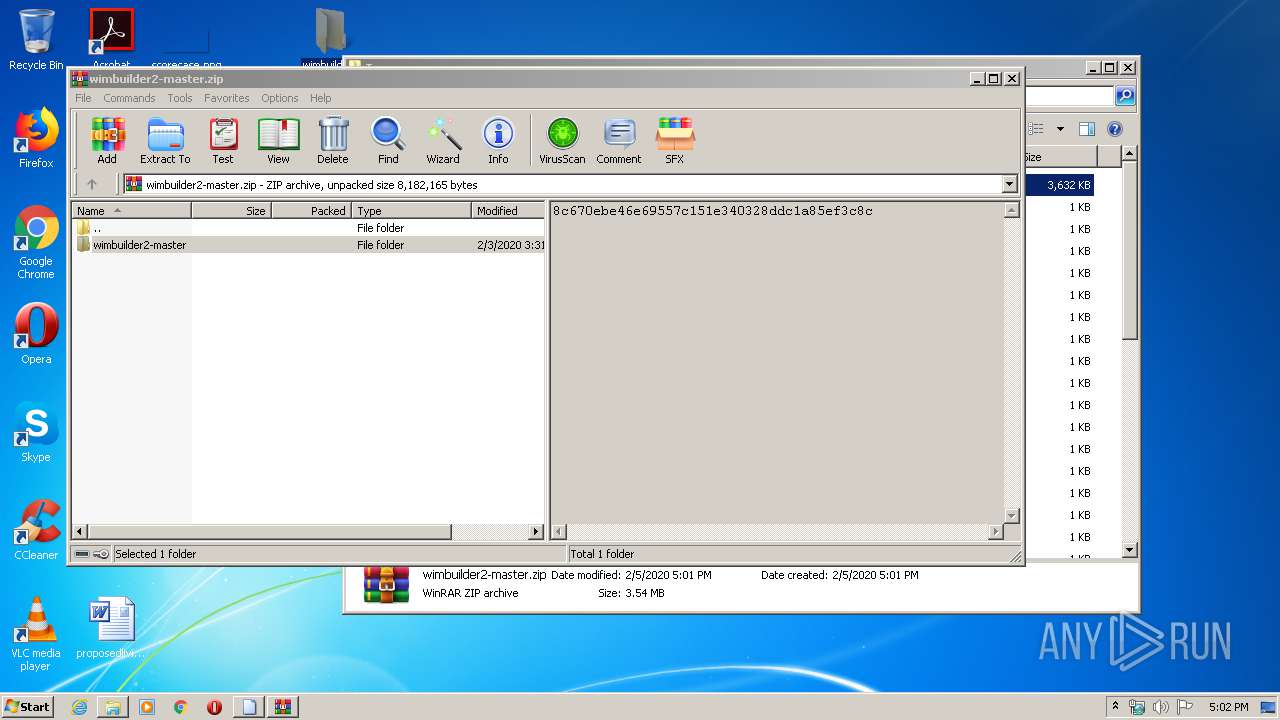Viewport: 1280px width, 720px height.
Task: Select the wimbuilder2-master folder row
Action: (309, 245)
